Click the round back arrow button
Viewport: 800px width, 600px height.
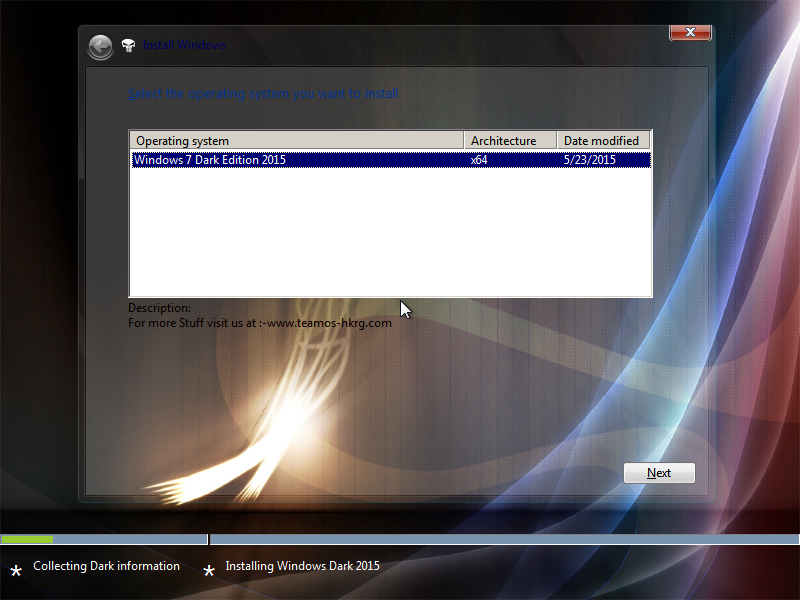pos(101,47)
